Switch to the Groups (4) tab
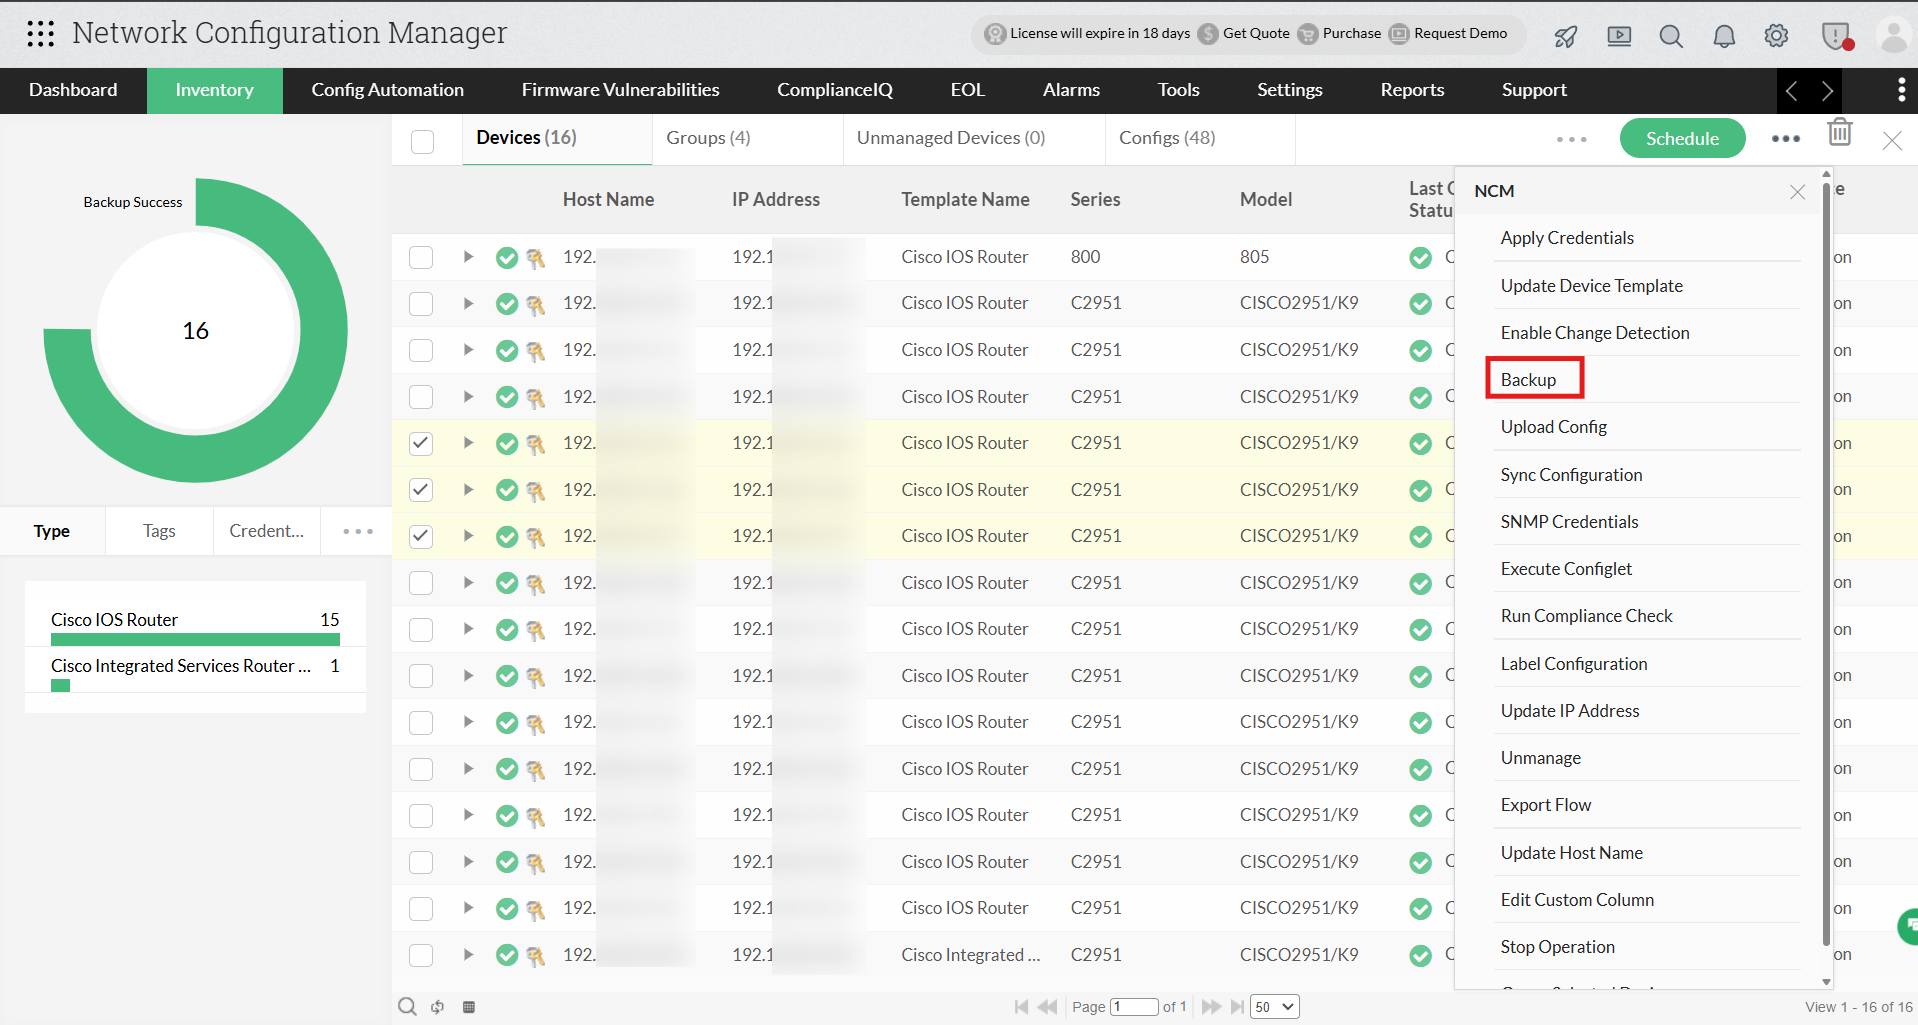This screenshot has width=1918, height=1025. point(707,137)
